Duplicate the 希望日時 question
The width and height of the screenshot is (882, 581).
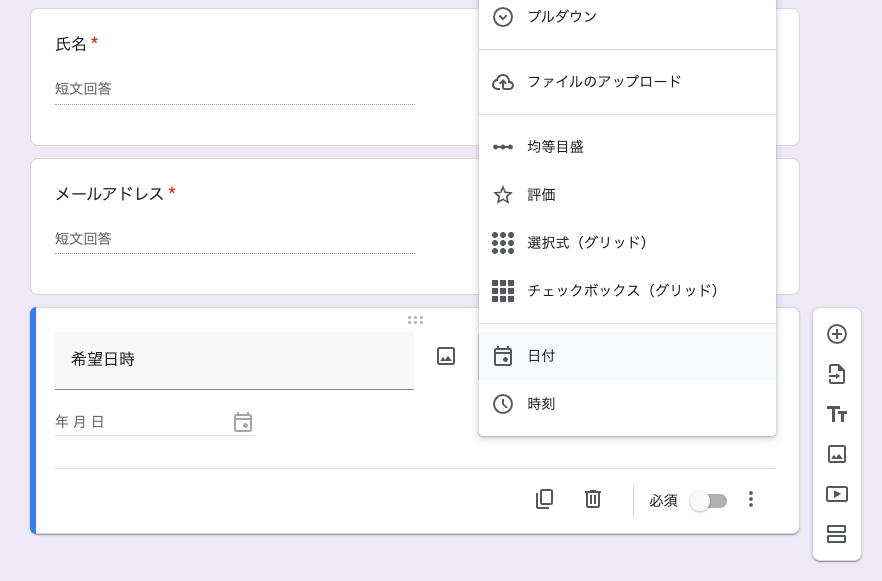pyautogui.click(x=544, y=499)
